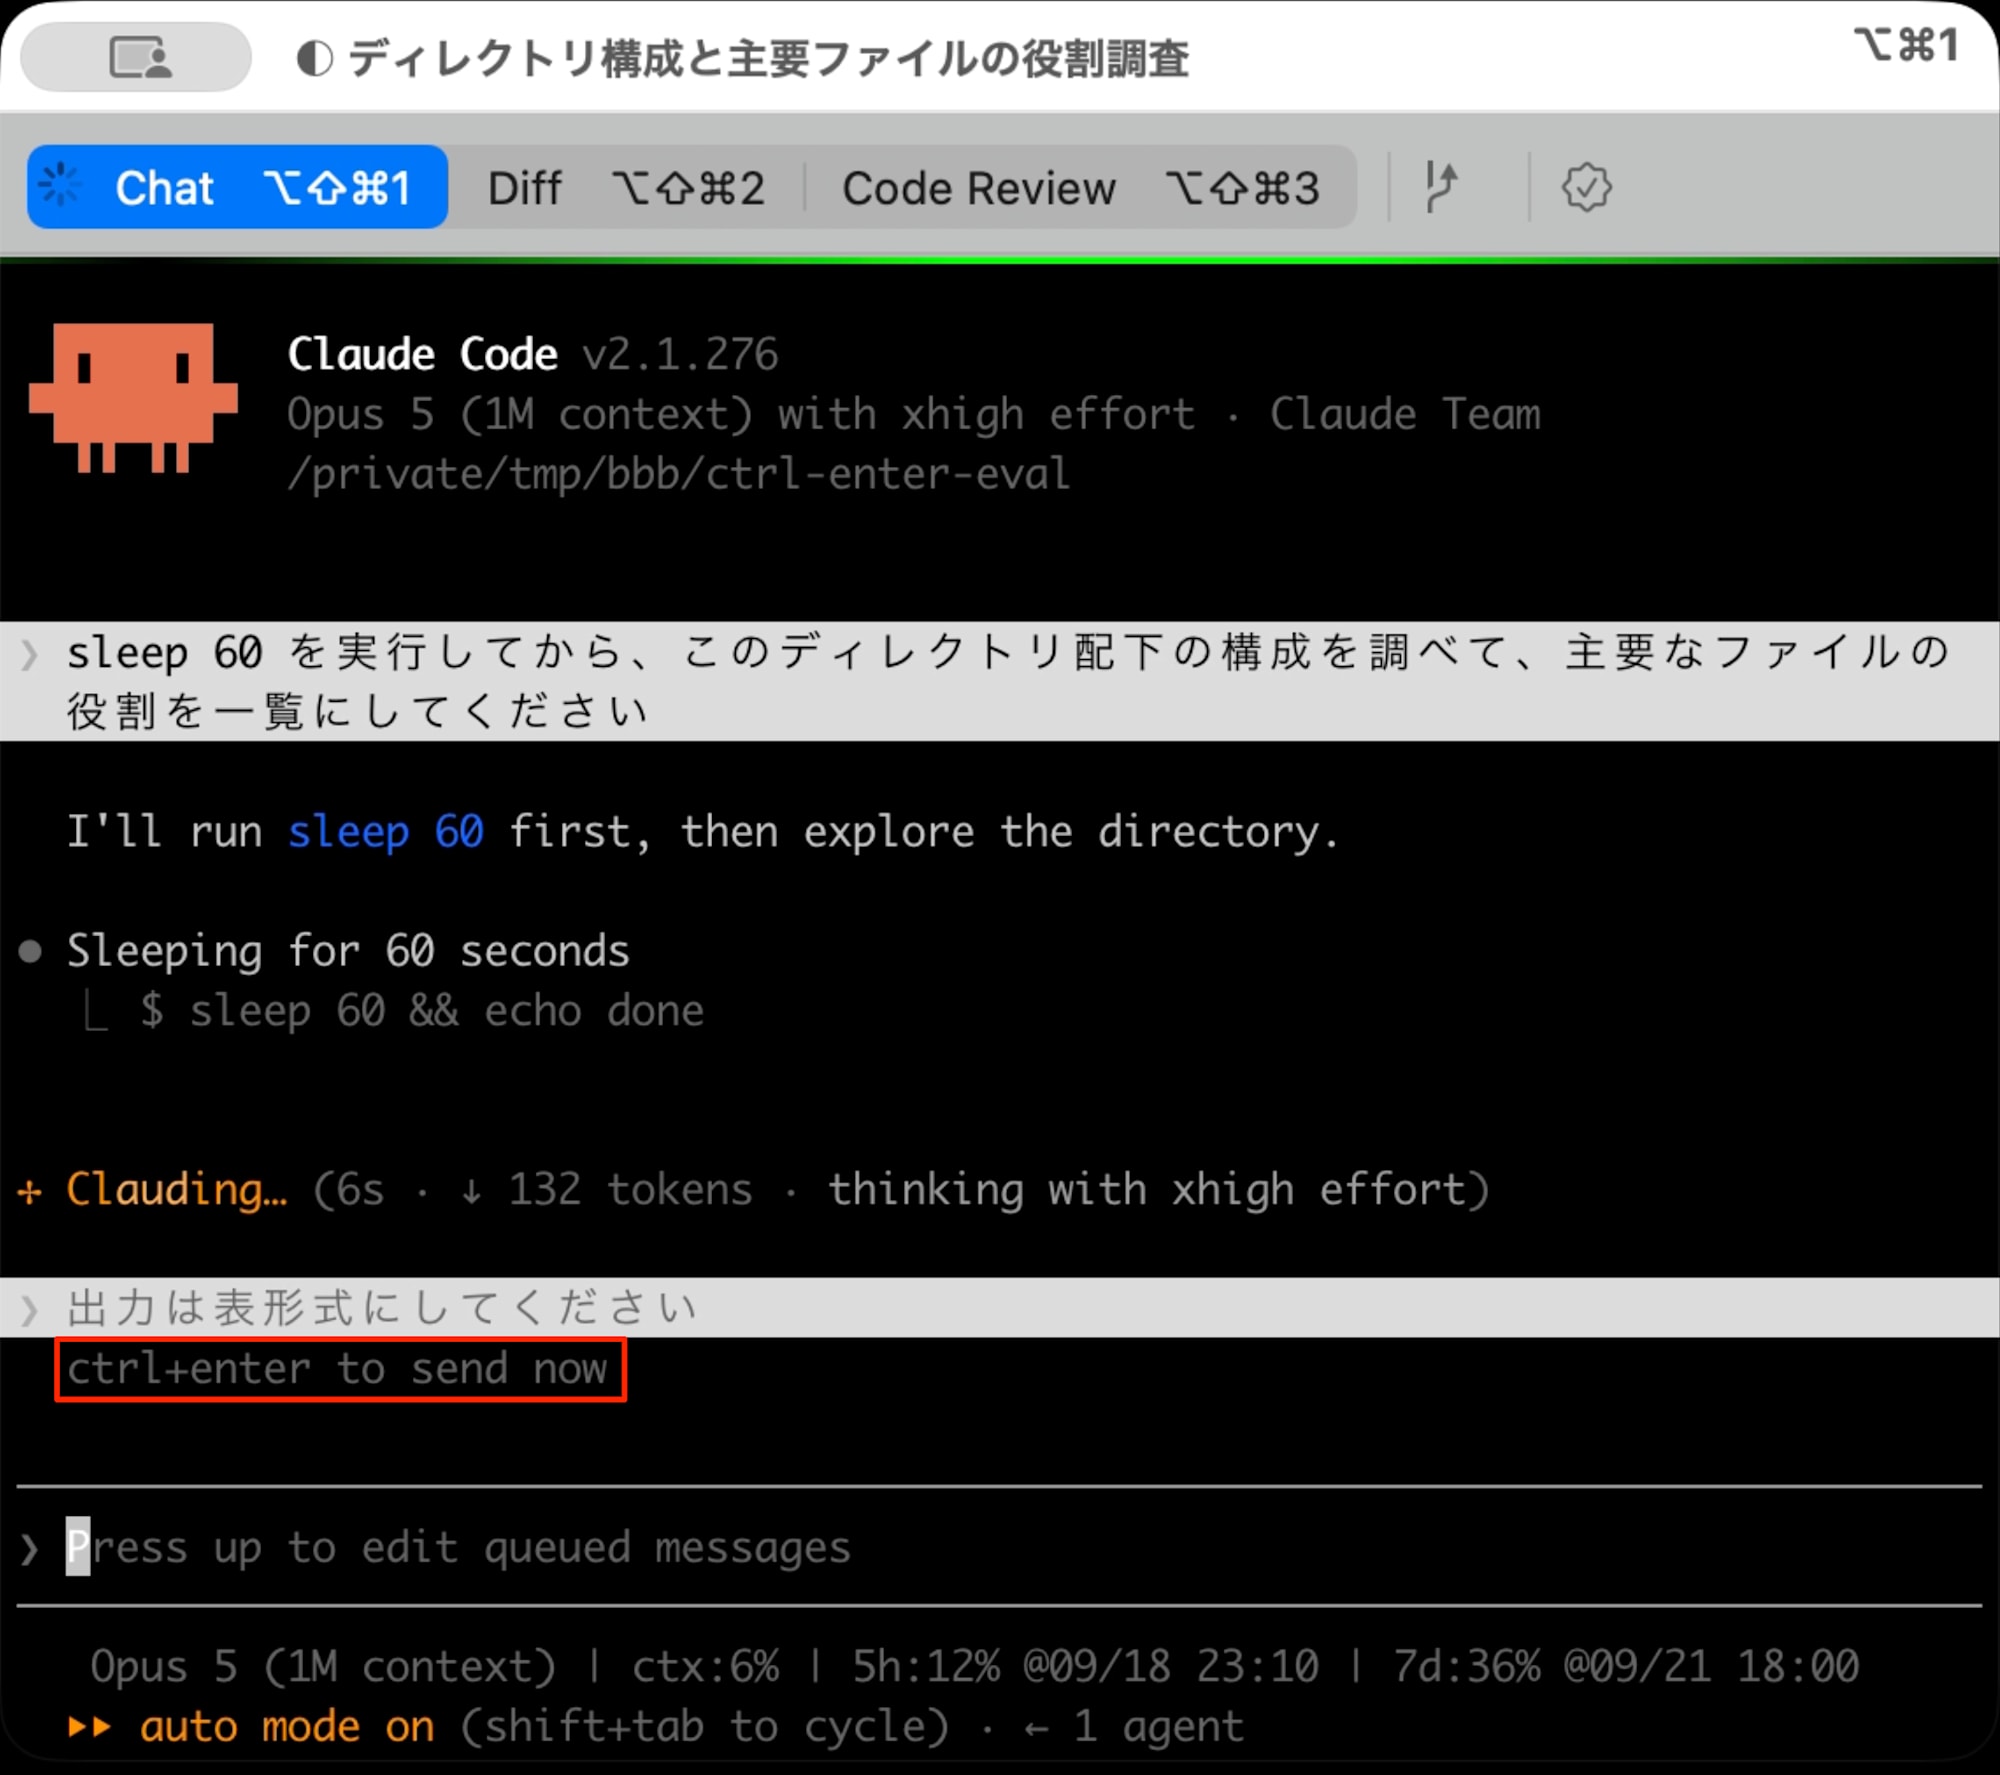Viewport: 2000px width, 1775px height.
Task: Click the 'Opus 5 (1M context)' model label in the status bar
Action: pyautogui.click(x=323, y=1667)
